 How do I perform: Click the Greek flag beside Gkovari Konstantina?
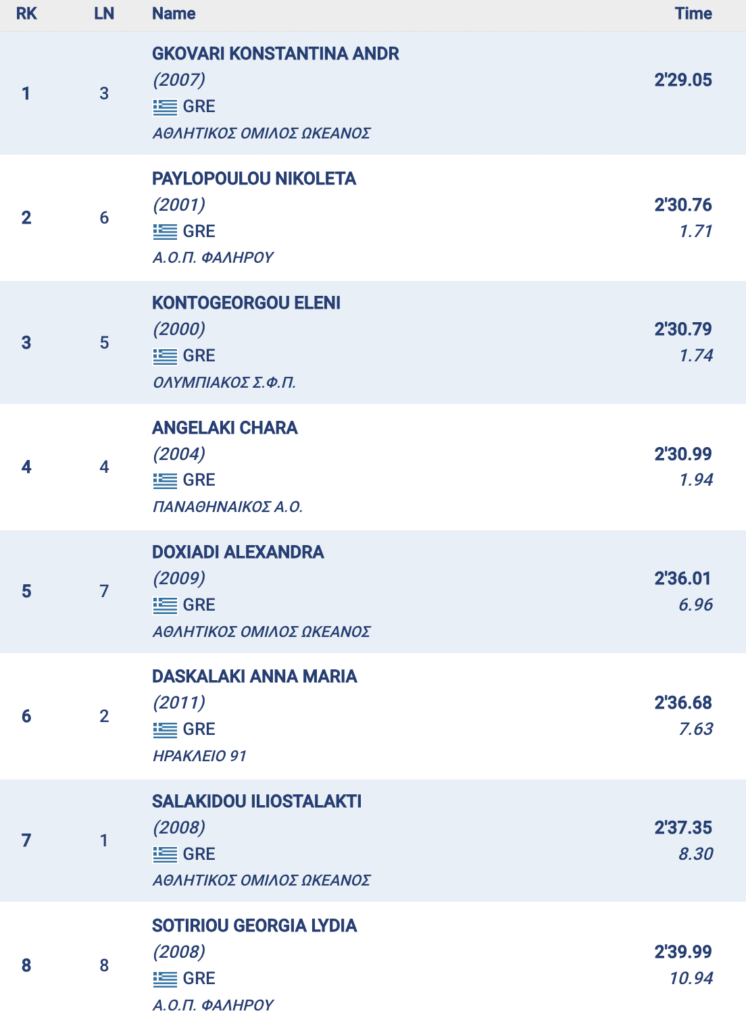click(165, 107)
